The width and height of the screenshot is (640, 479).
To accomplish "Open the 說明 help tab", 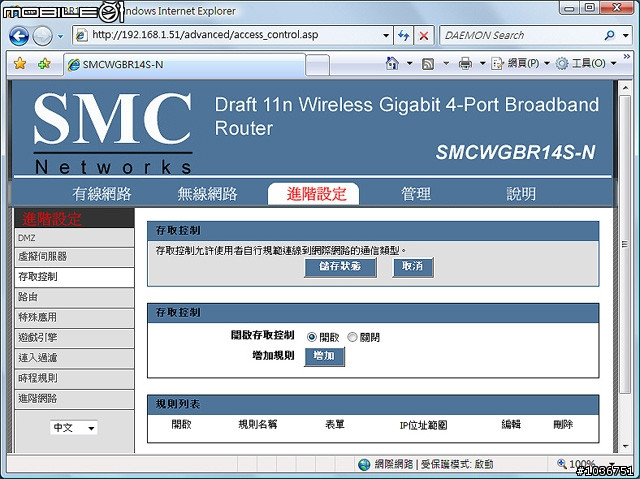I will (521, 194).
